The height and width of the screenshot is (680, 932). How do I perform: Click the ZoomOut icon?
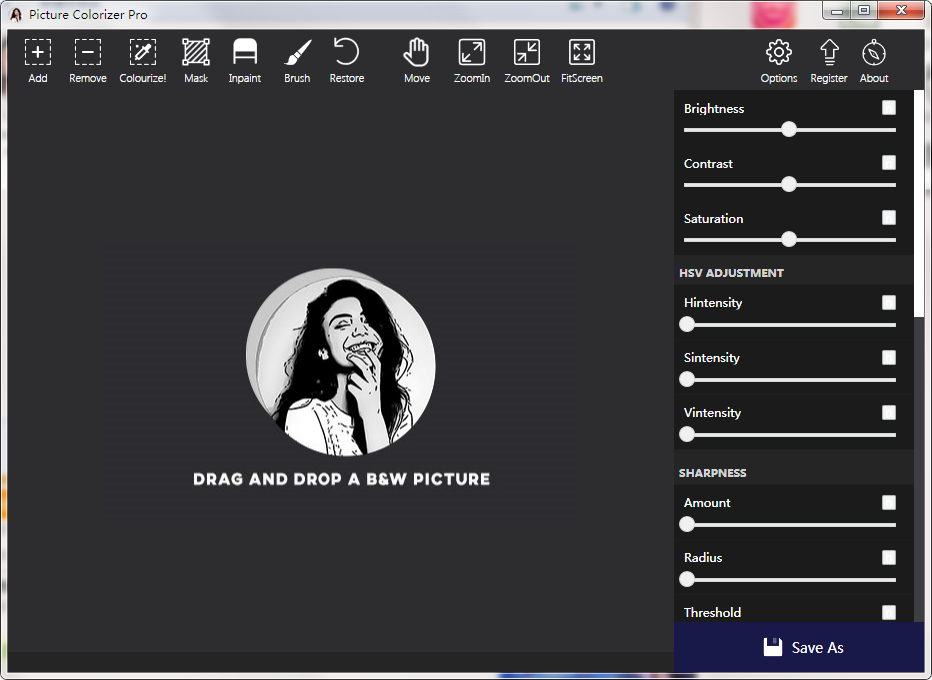[x=526, y=53]
